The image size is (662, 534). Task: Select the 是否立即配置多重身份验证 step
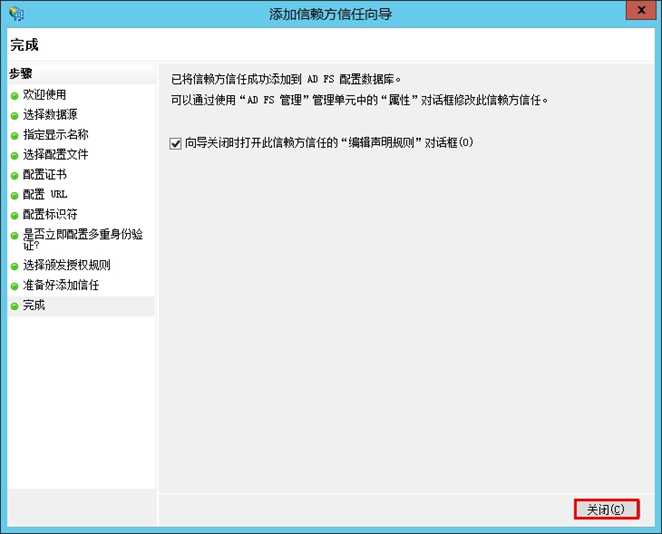(83, 239)
